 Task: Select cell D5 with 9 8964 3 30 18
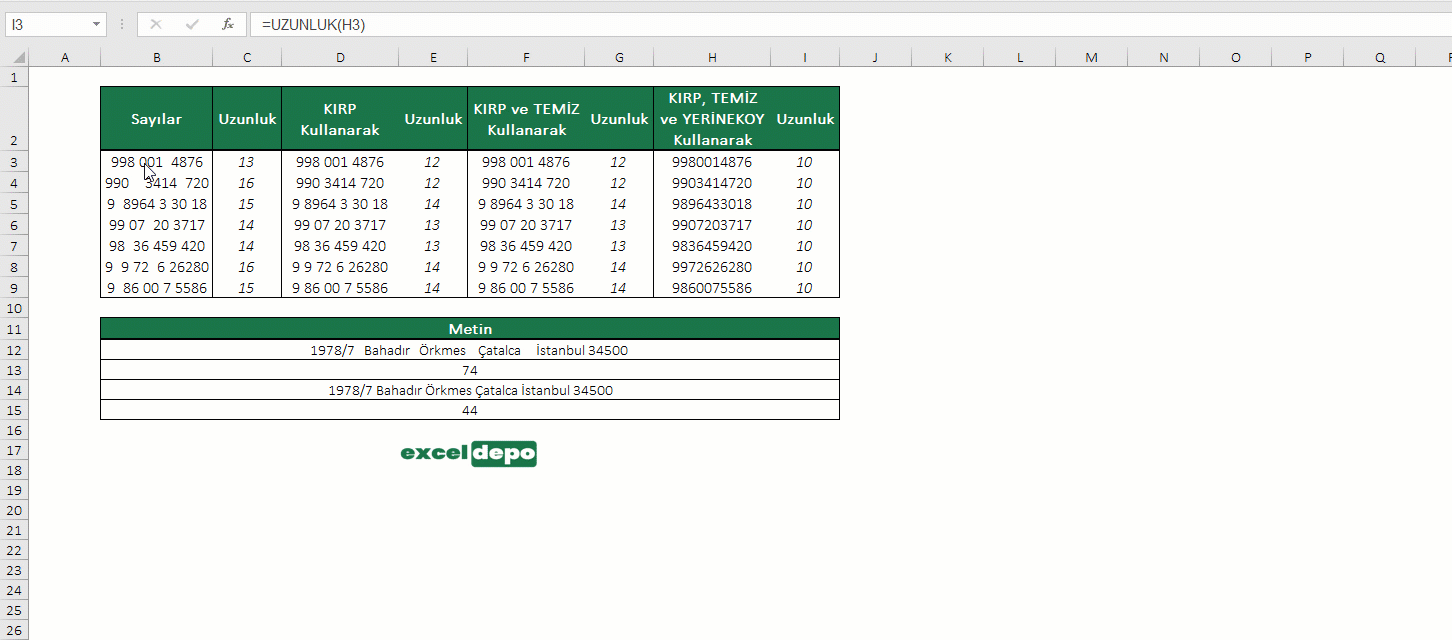[340, 204]
